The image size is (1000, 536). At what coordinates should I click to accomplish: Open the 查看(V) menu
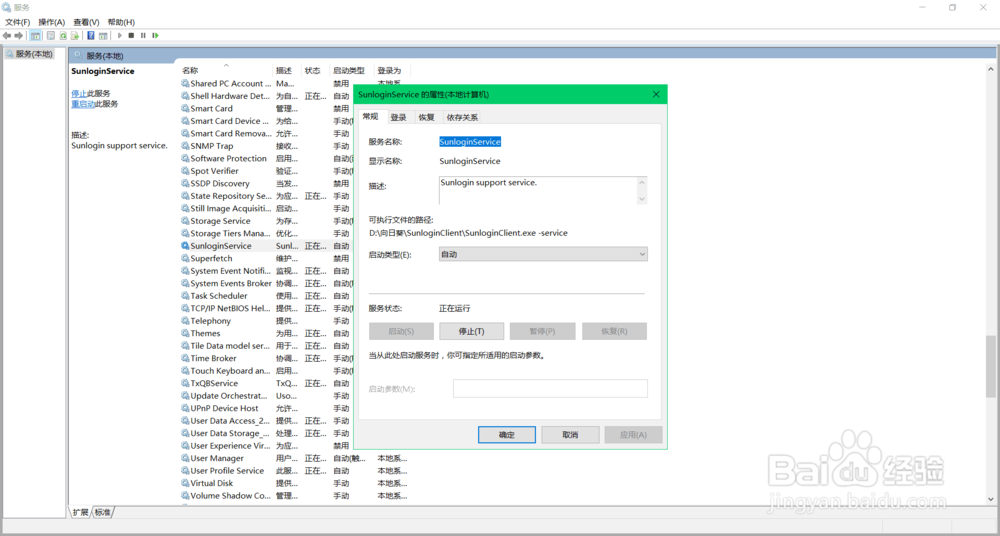coord(86,22)
